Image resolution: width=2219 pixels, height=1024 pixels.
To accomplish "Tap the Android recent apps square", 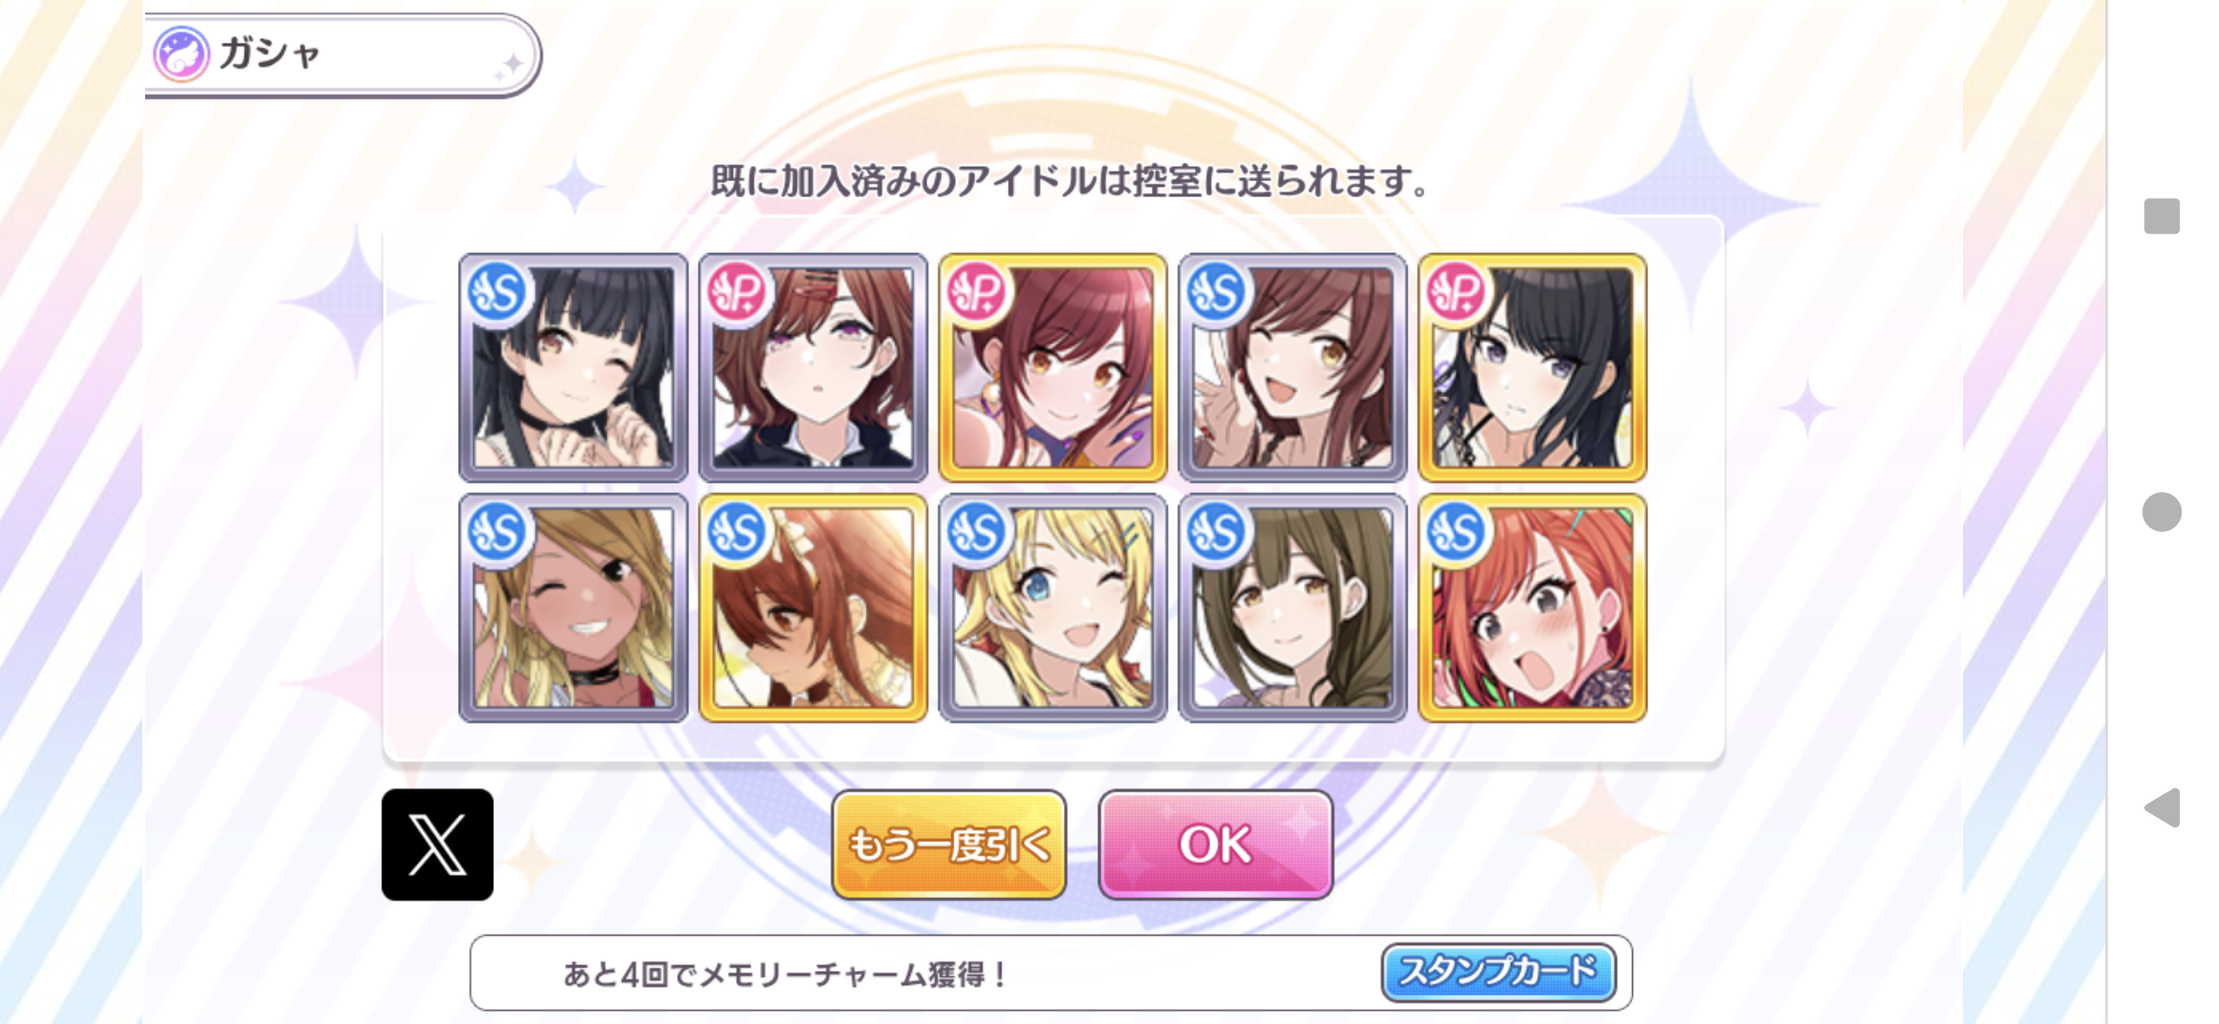I will [2162, 216].
